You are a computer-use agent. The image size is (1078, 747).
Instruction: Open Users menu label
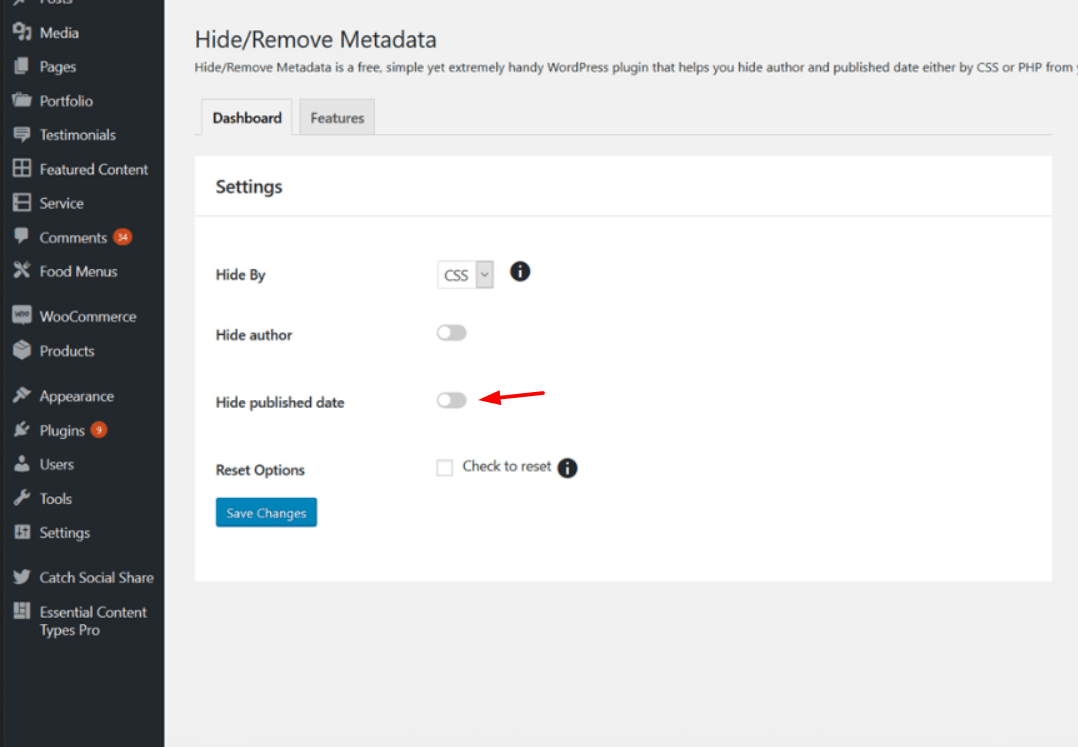[x=56, y=465]
